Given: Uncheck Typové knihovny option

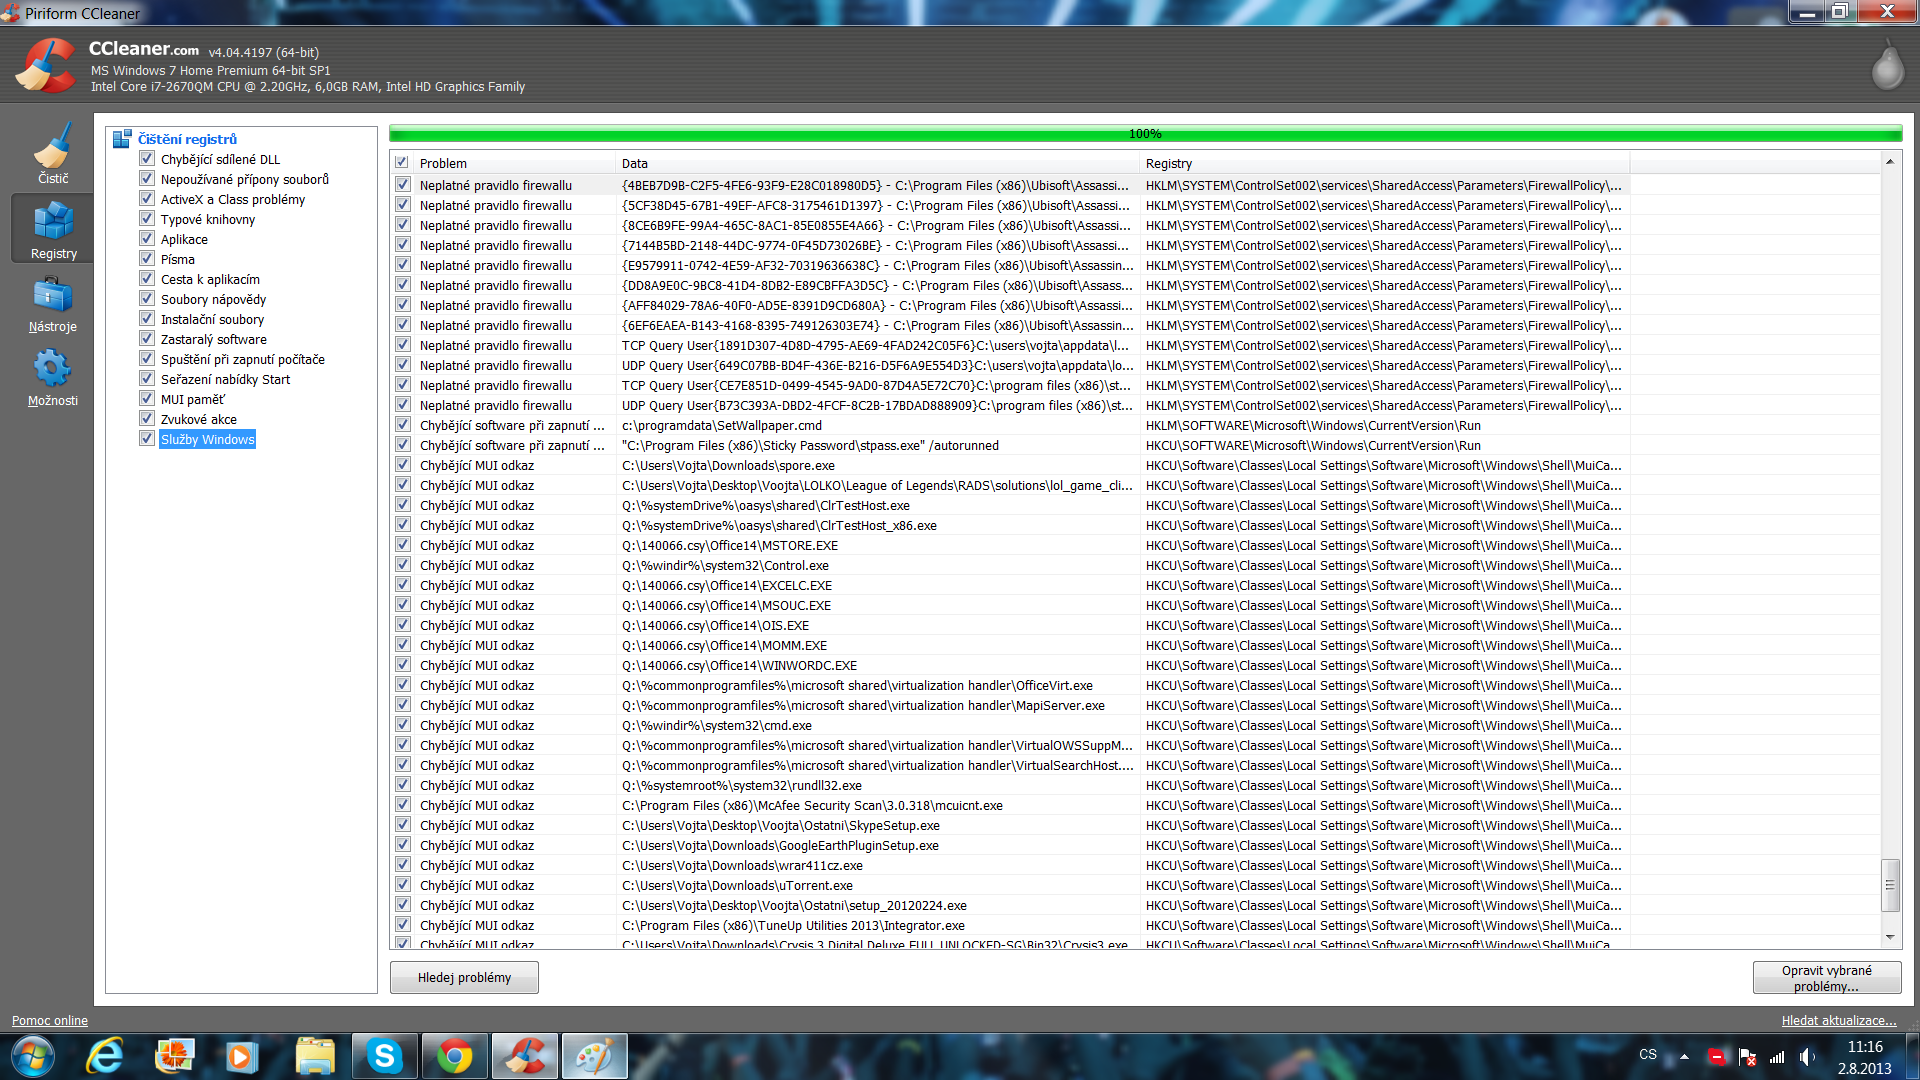Looking at the screenshot, I should click(147, 219).
